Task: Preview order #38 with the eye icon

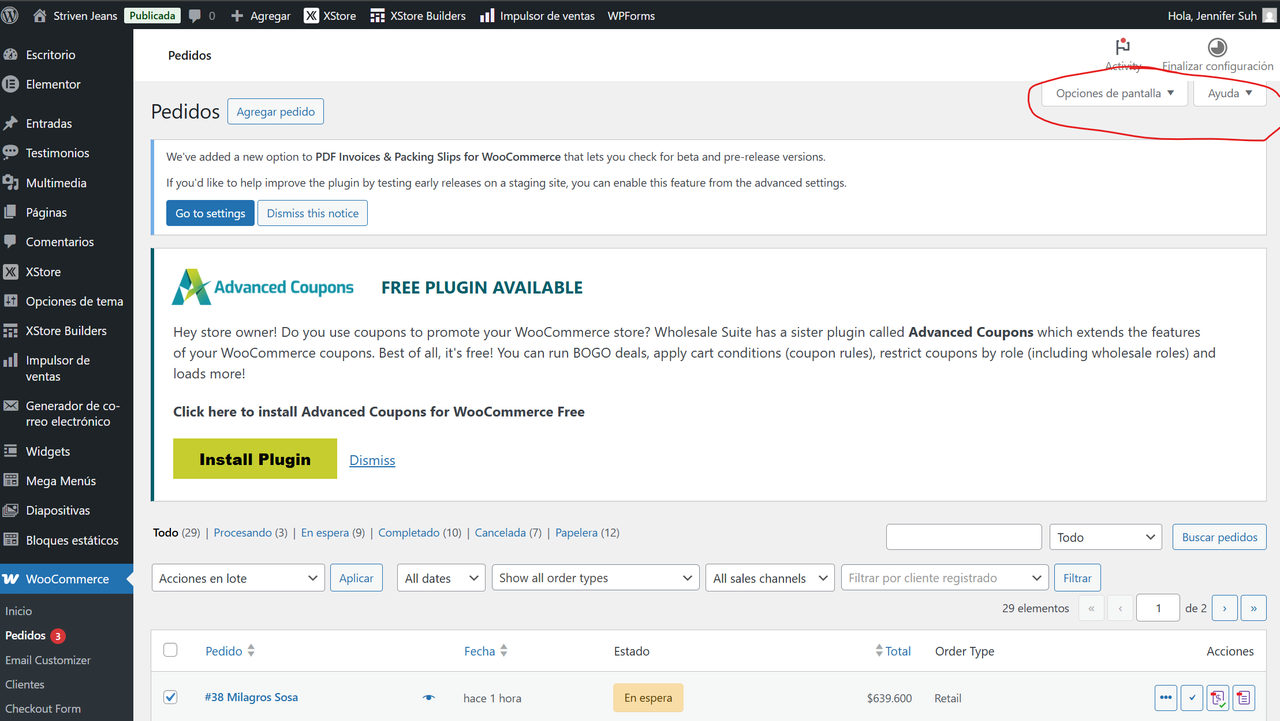Action: pos(429,698)
